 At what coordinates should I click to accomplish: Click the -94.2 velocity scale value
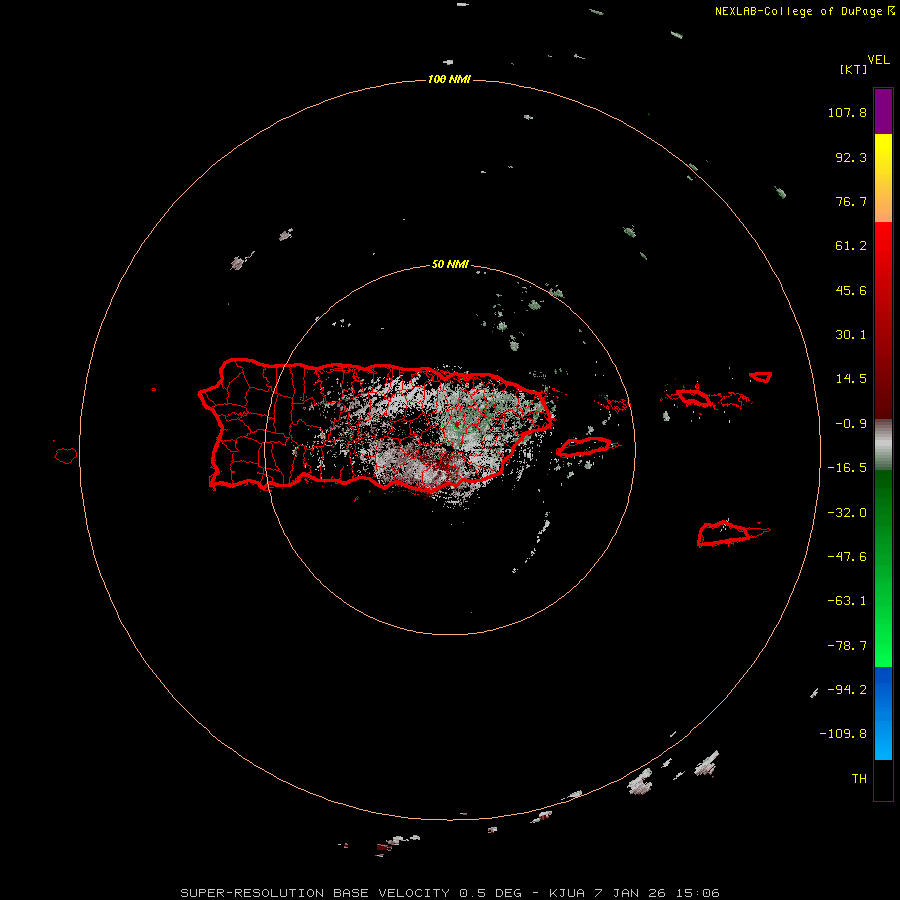click(x=847, y=689)
